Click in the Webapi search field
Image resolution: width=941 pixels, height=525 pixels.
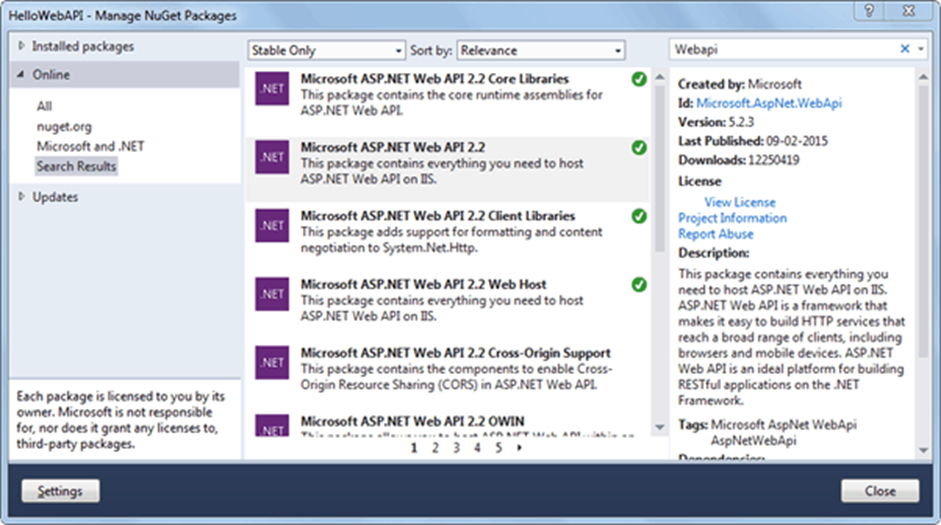tap(783, 49)
